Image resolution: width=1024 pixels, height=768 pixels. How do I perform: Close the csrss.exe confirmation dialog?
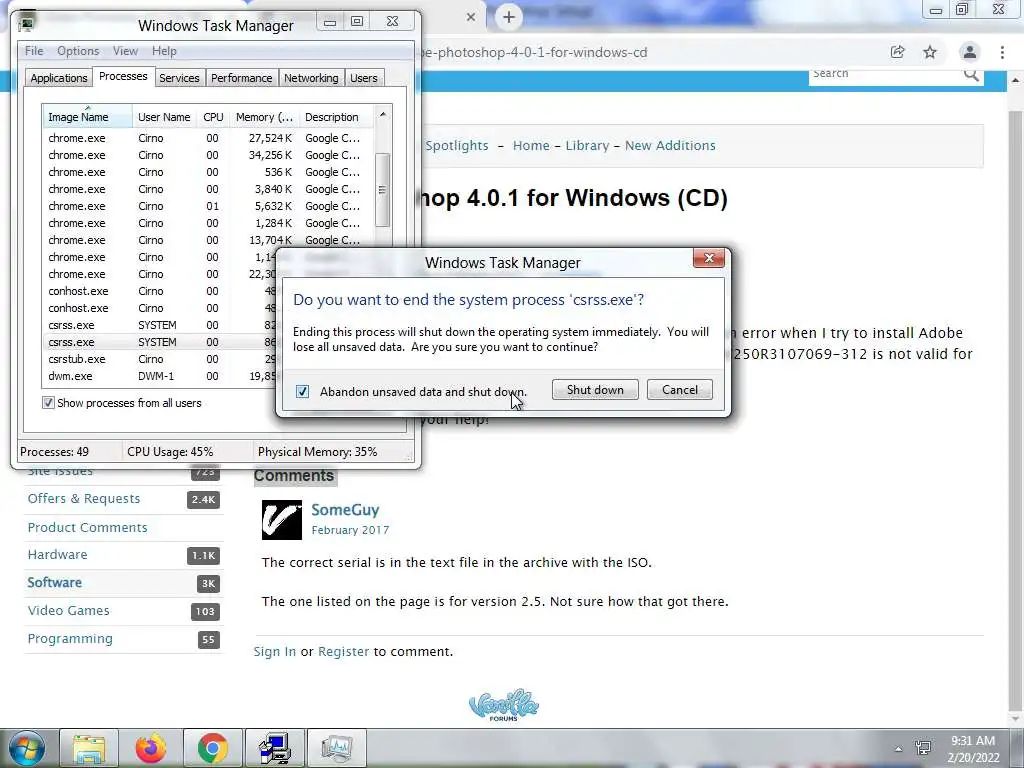709,258
